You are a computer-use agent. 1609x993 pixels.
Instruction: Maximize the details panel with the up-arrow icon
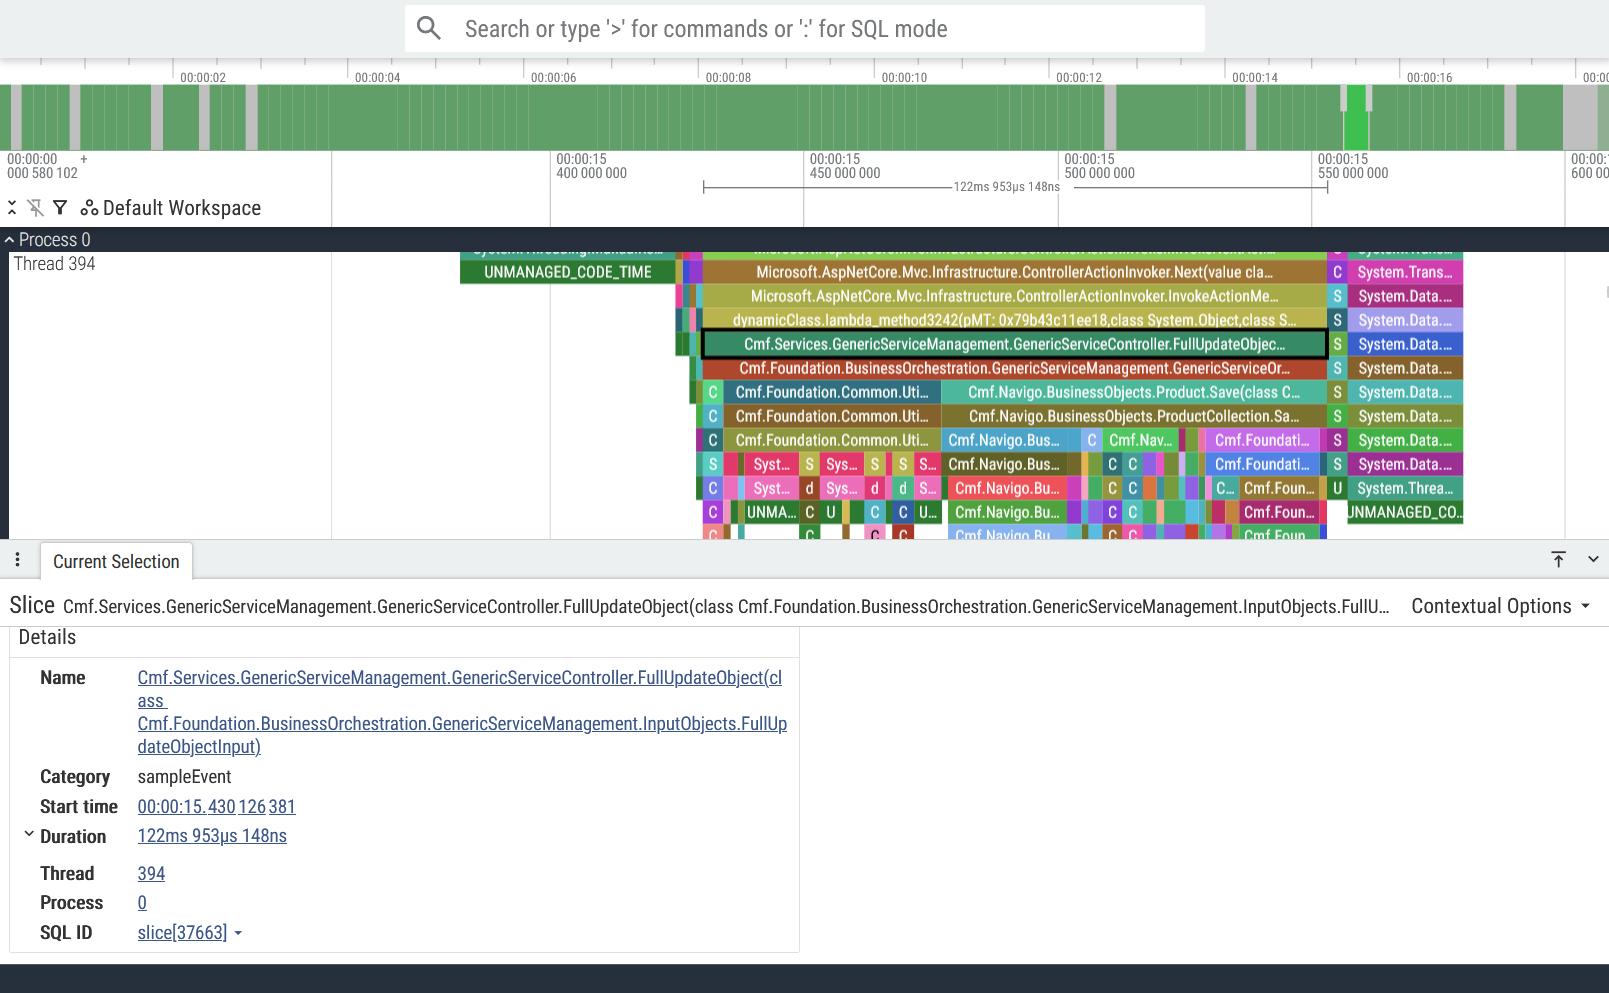coord(1558,560)
